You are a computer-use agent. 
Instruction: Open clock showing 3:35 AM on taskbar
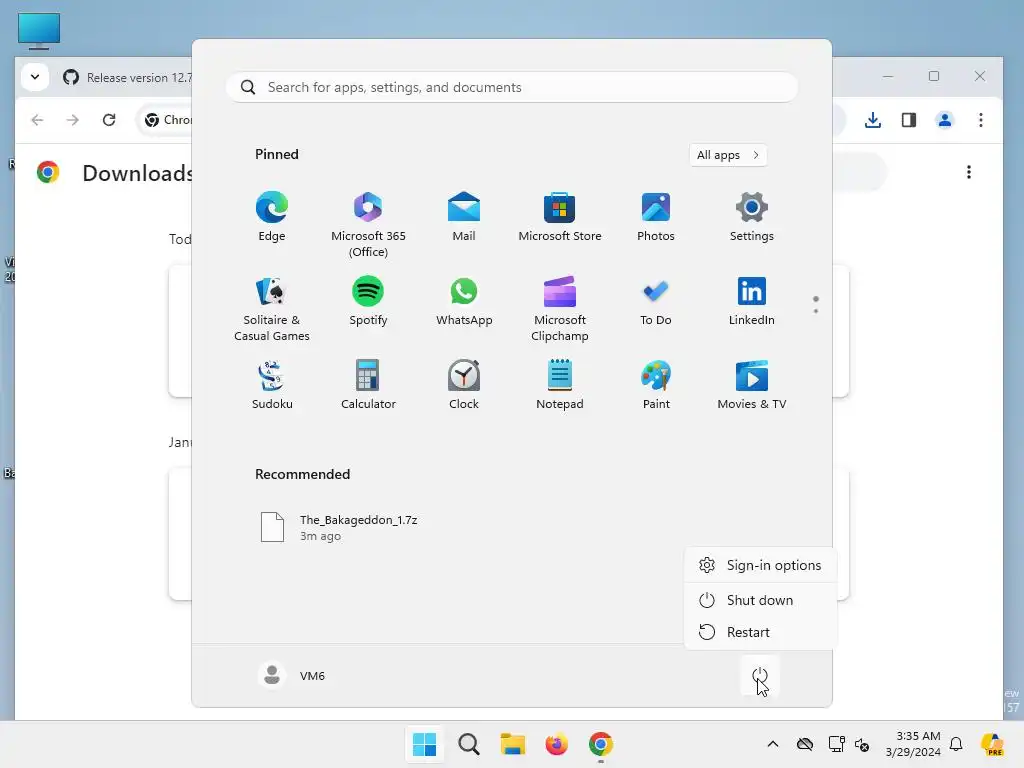(x=913, y=744)
